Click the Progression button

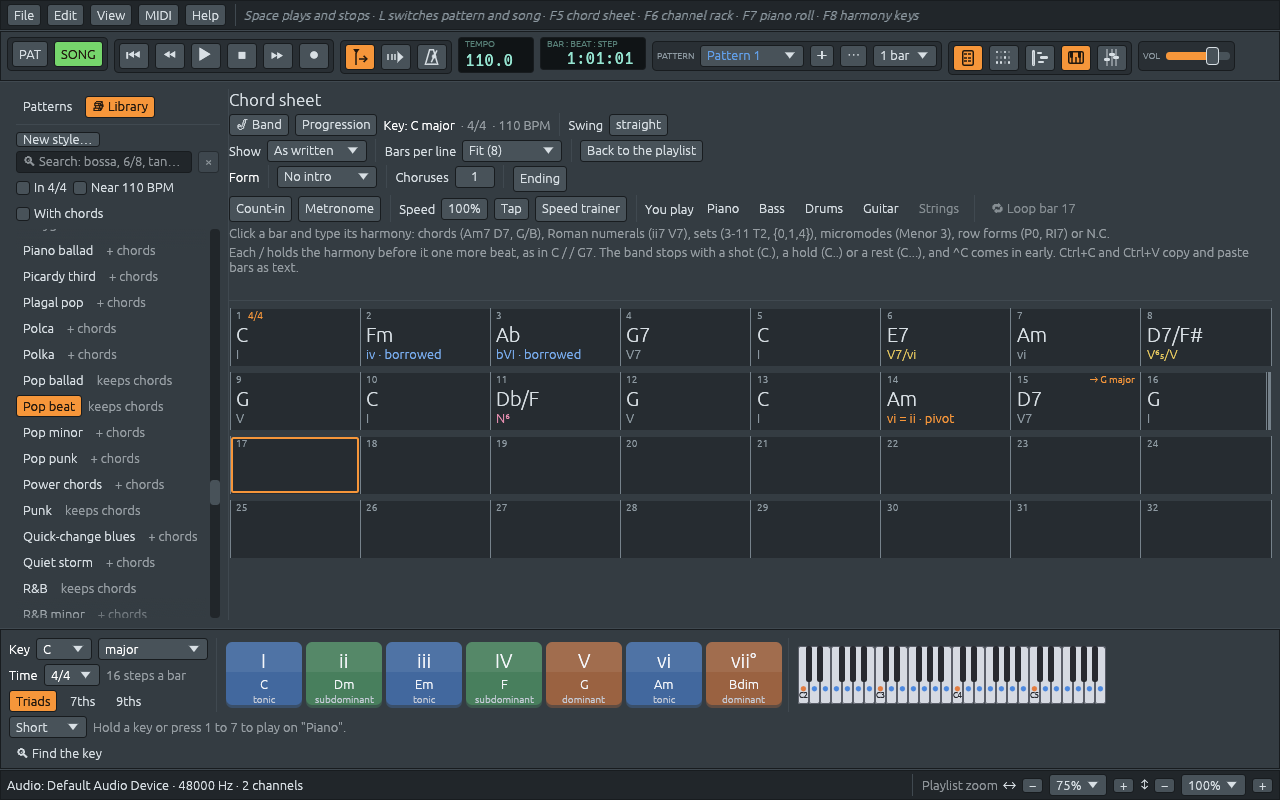336,125
